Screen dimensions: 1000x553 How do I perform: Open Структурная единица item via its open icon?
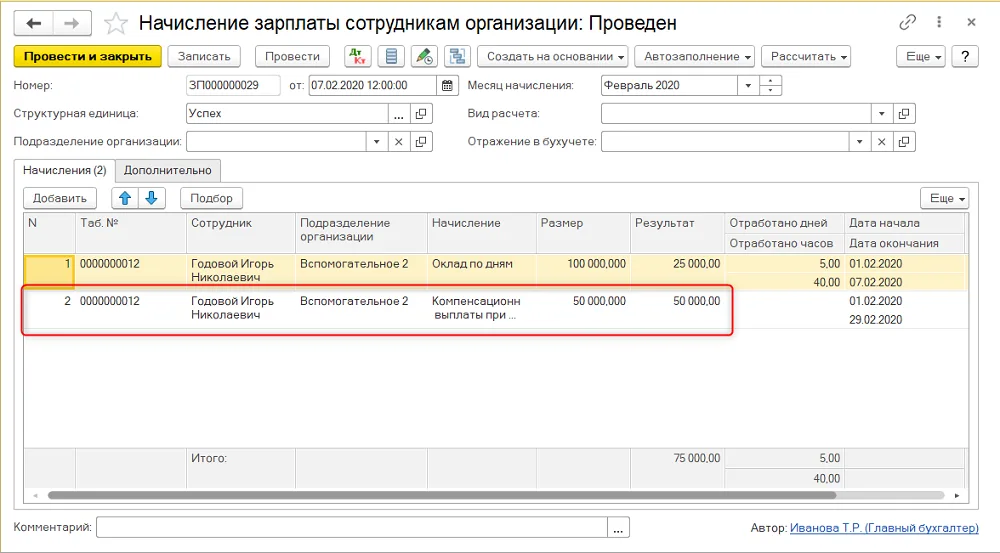pos(421,114)
